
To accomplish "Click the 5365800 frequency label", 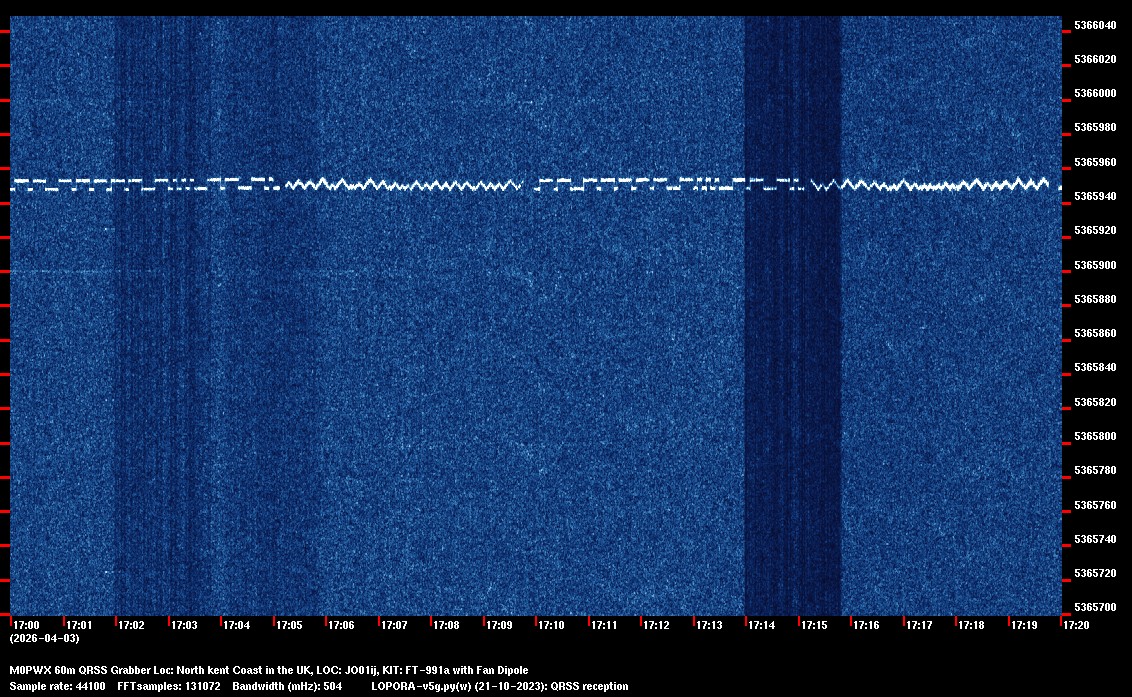I will click(1095, 437).
